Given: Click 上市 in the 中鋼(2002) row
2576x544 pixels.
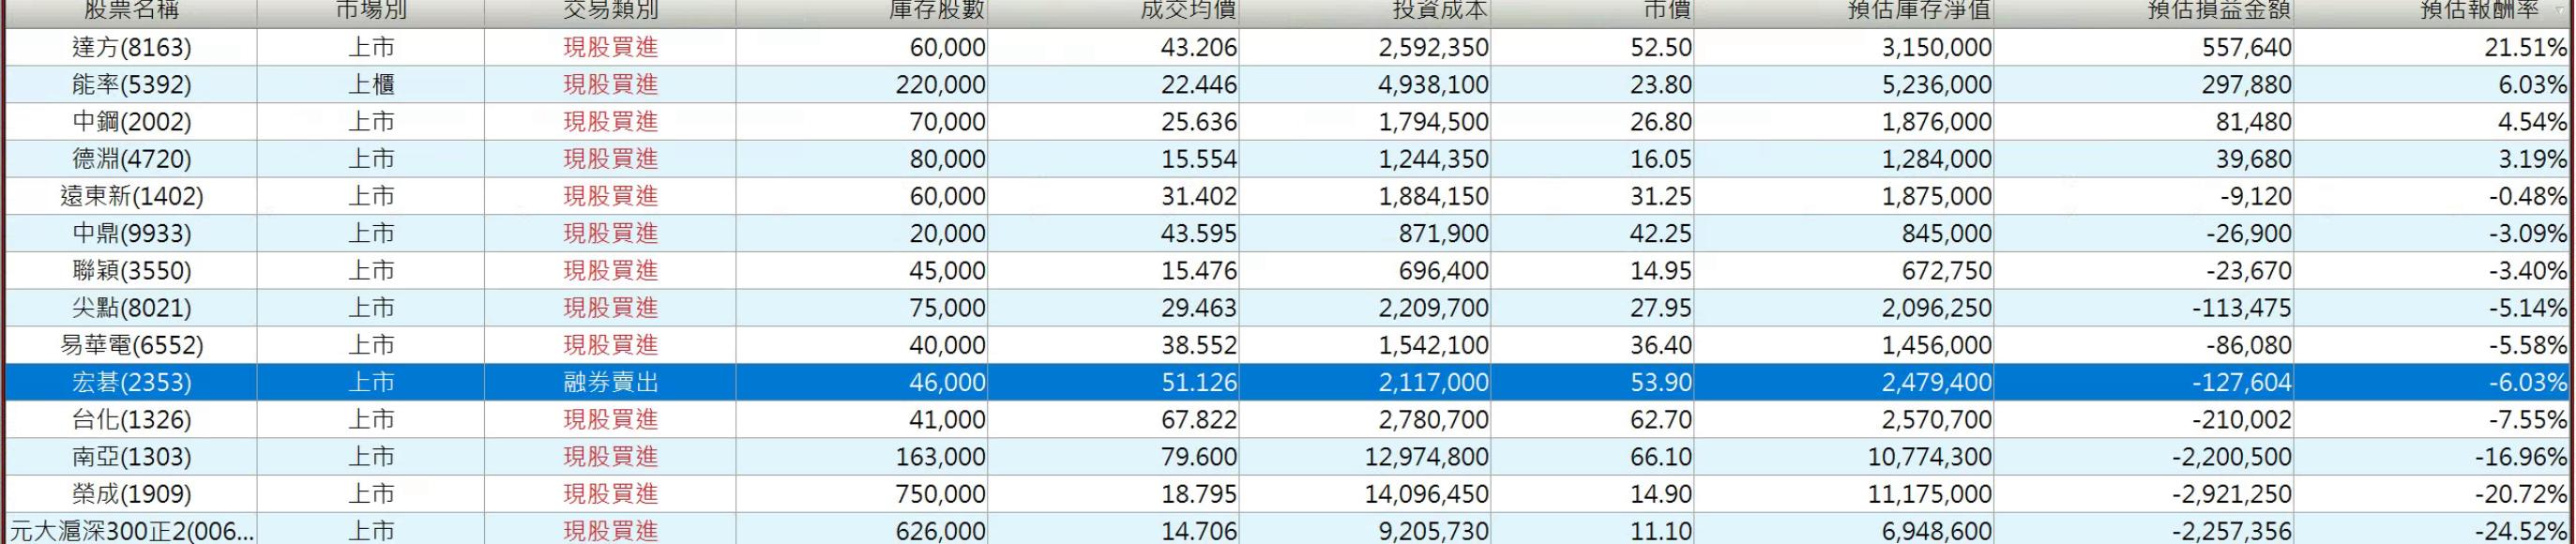Looking at the screenshot, I should point(371,121).
